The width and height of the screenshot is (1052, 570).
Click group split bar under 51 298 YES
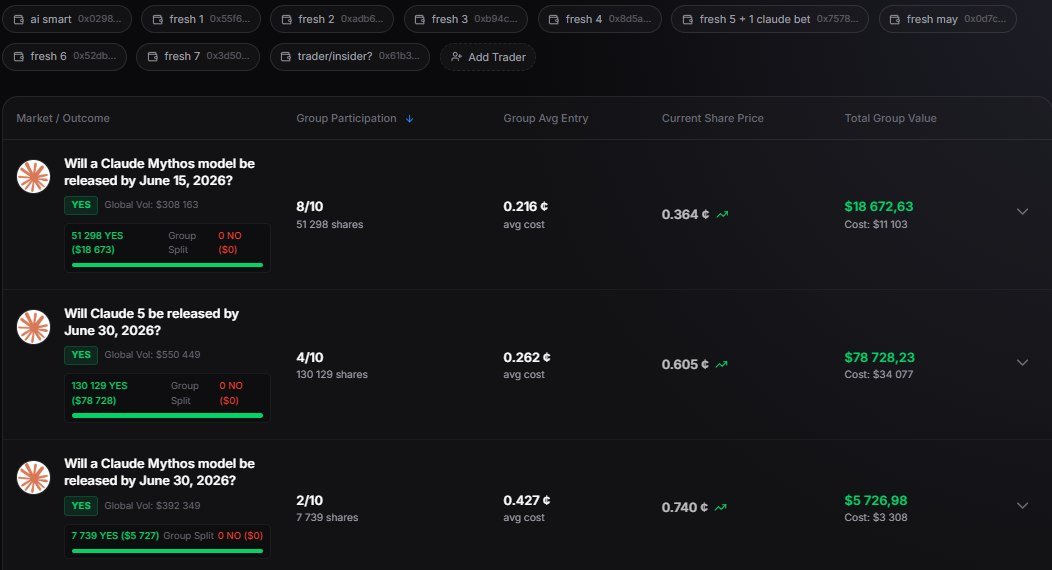(x=167, y=265)
